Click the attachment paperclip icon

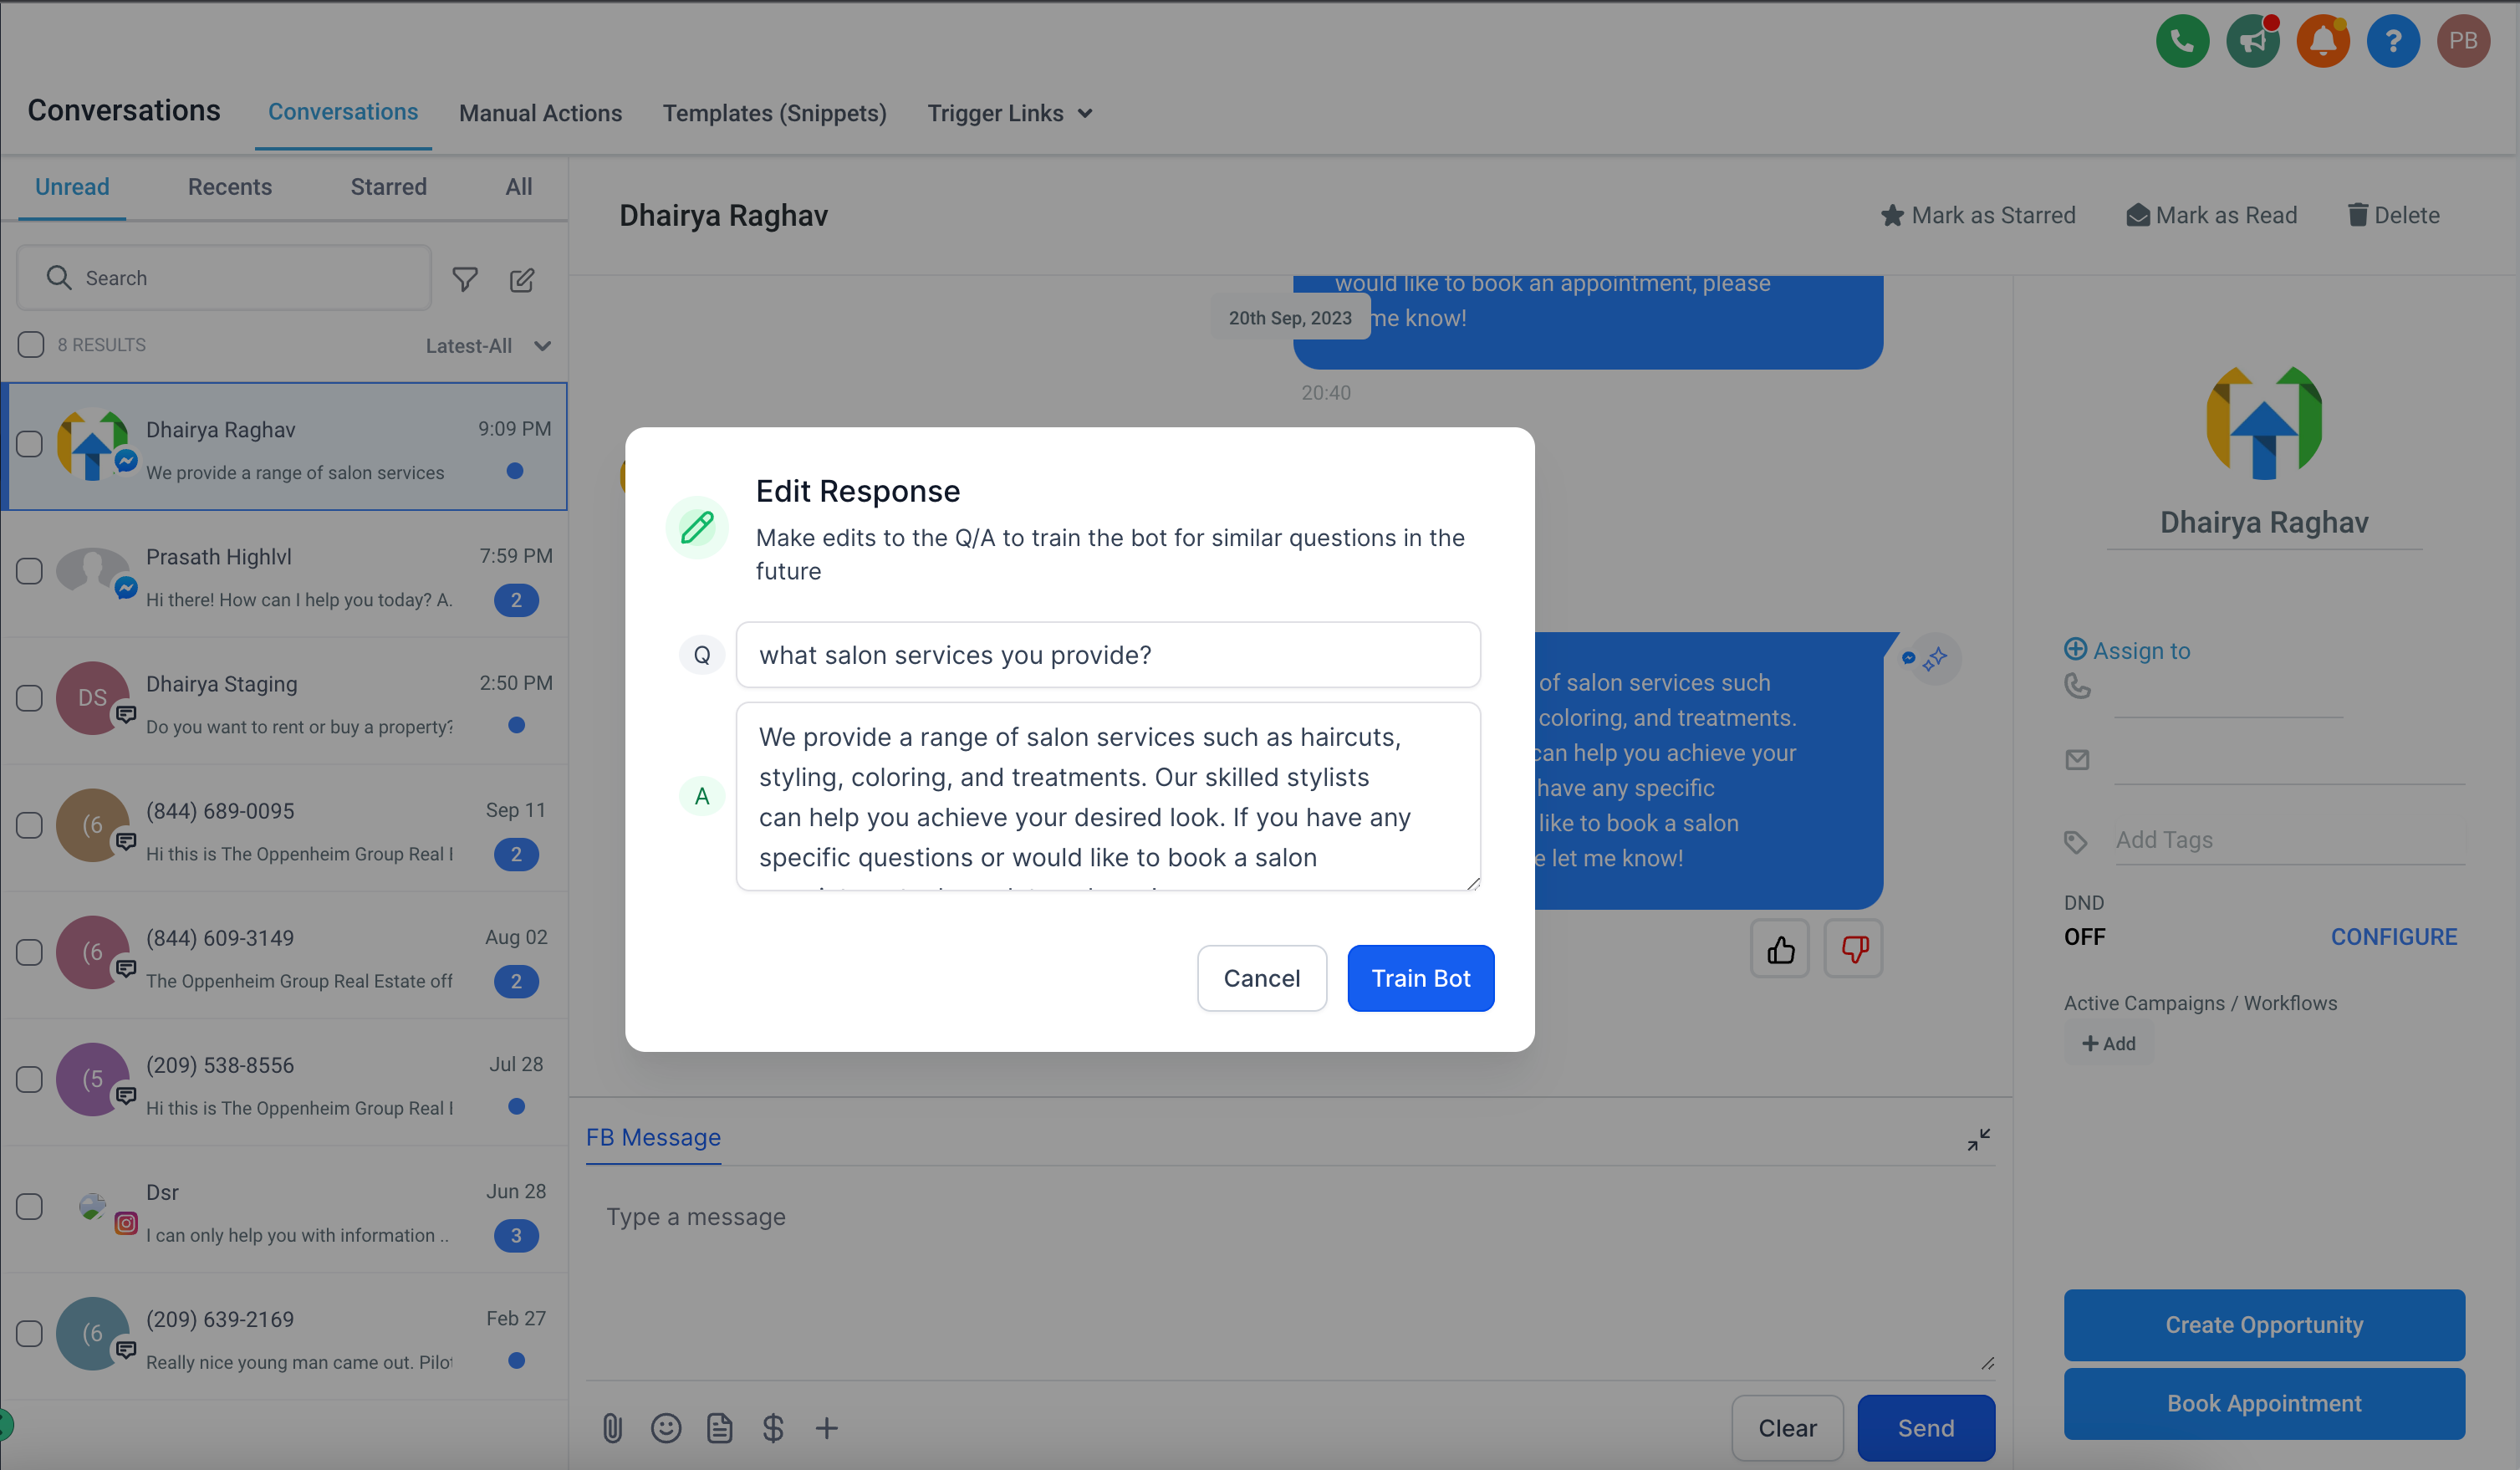pyautogui.click(x=610, y=1428)
